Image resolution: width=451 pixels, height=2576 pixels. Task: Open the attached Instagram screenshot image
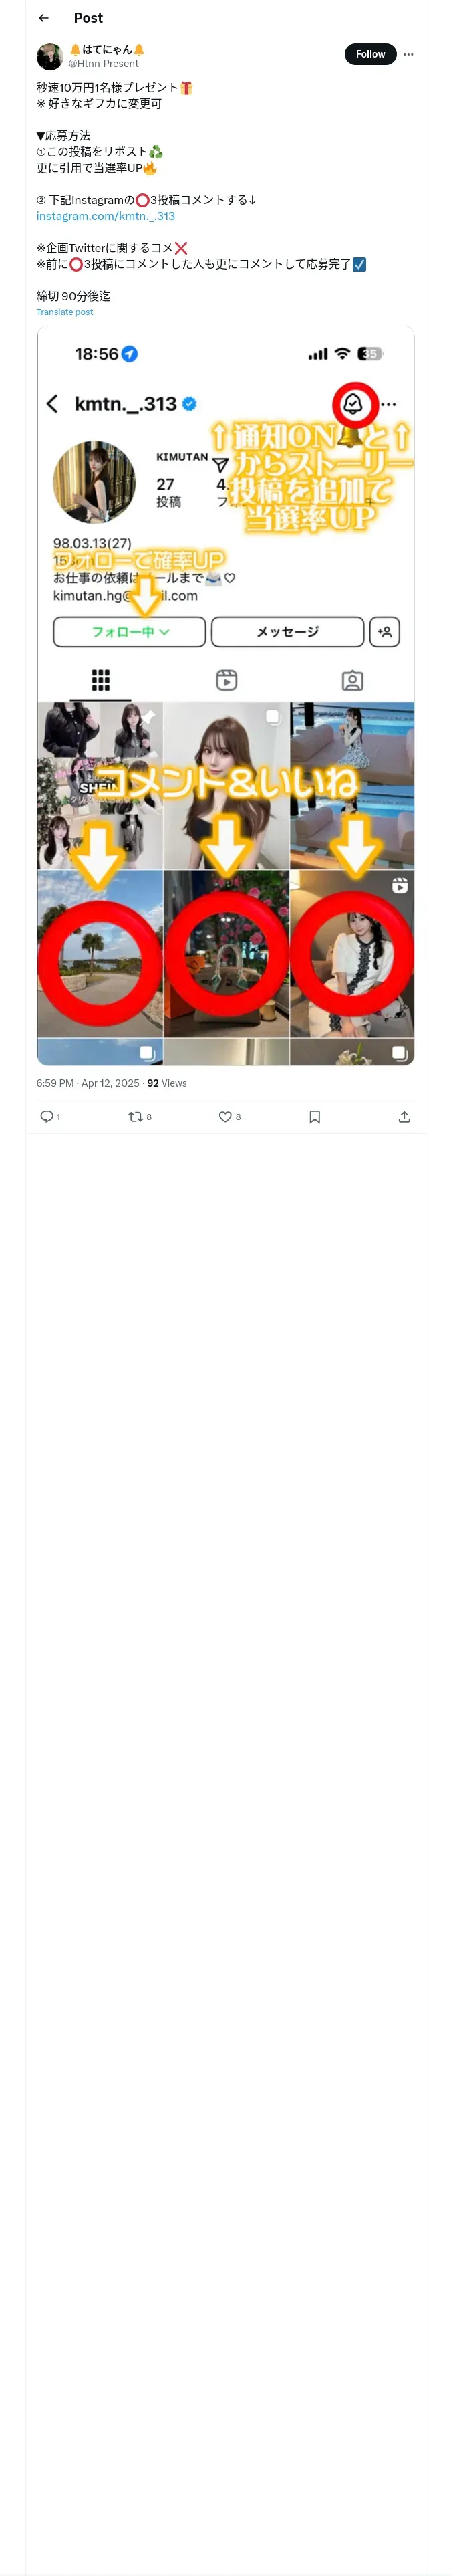225,695
